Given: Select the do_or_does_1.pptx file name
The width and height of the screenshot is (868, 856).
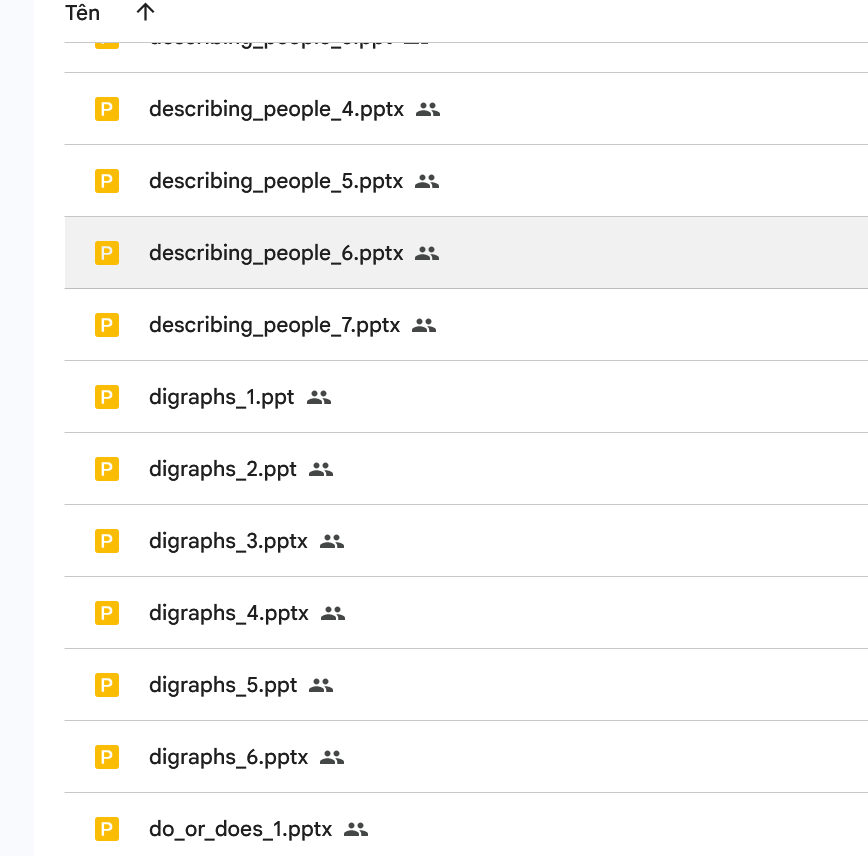Looking at the screenshot, I should click(240, 829).
